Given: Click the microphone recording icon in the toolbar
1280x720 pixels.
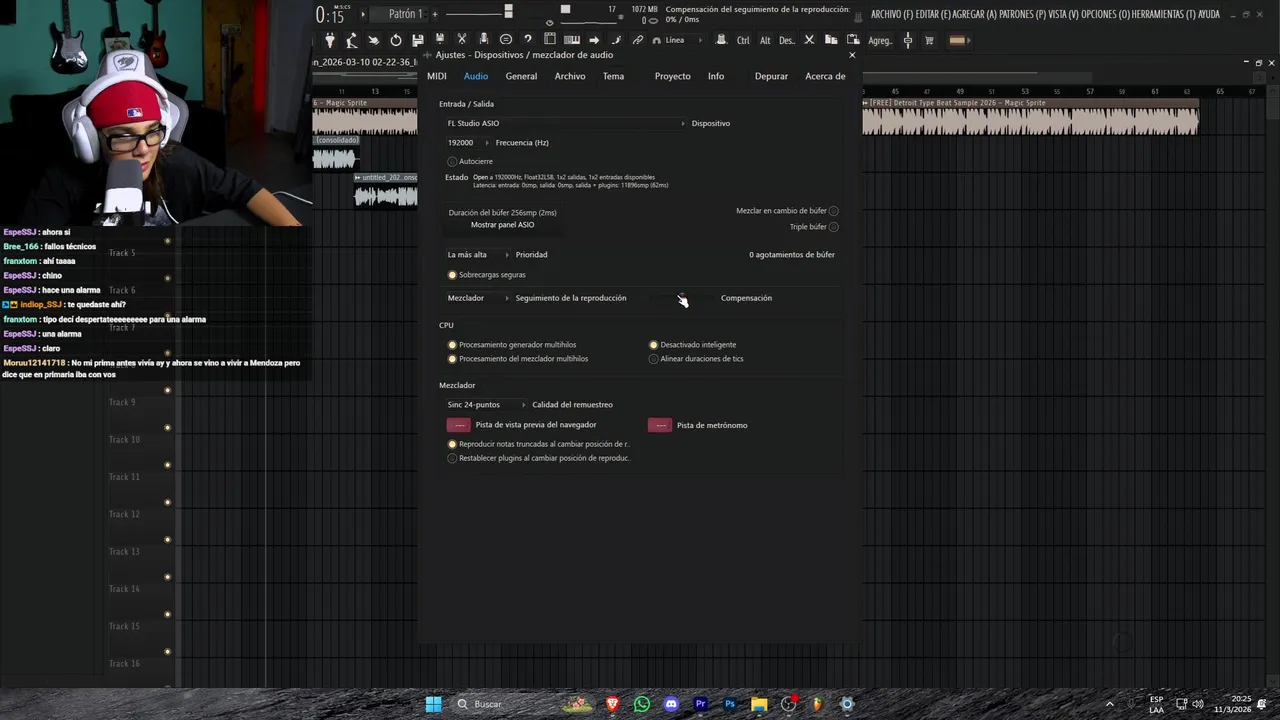Looking at the screenshot, I should coord(483,40).
